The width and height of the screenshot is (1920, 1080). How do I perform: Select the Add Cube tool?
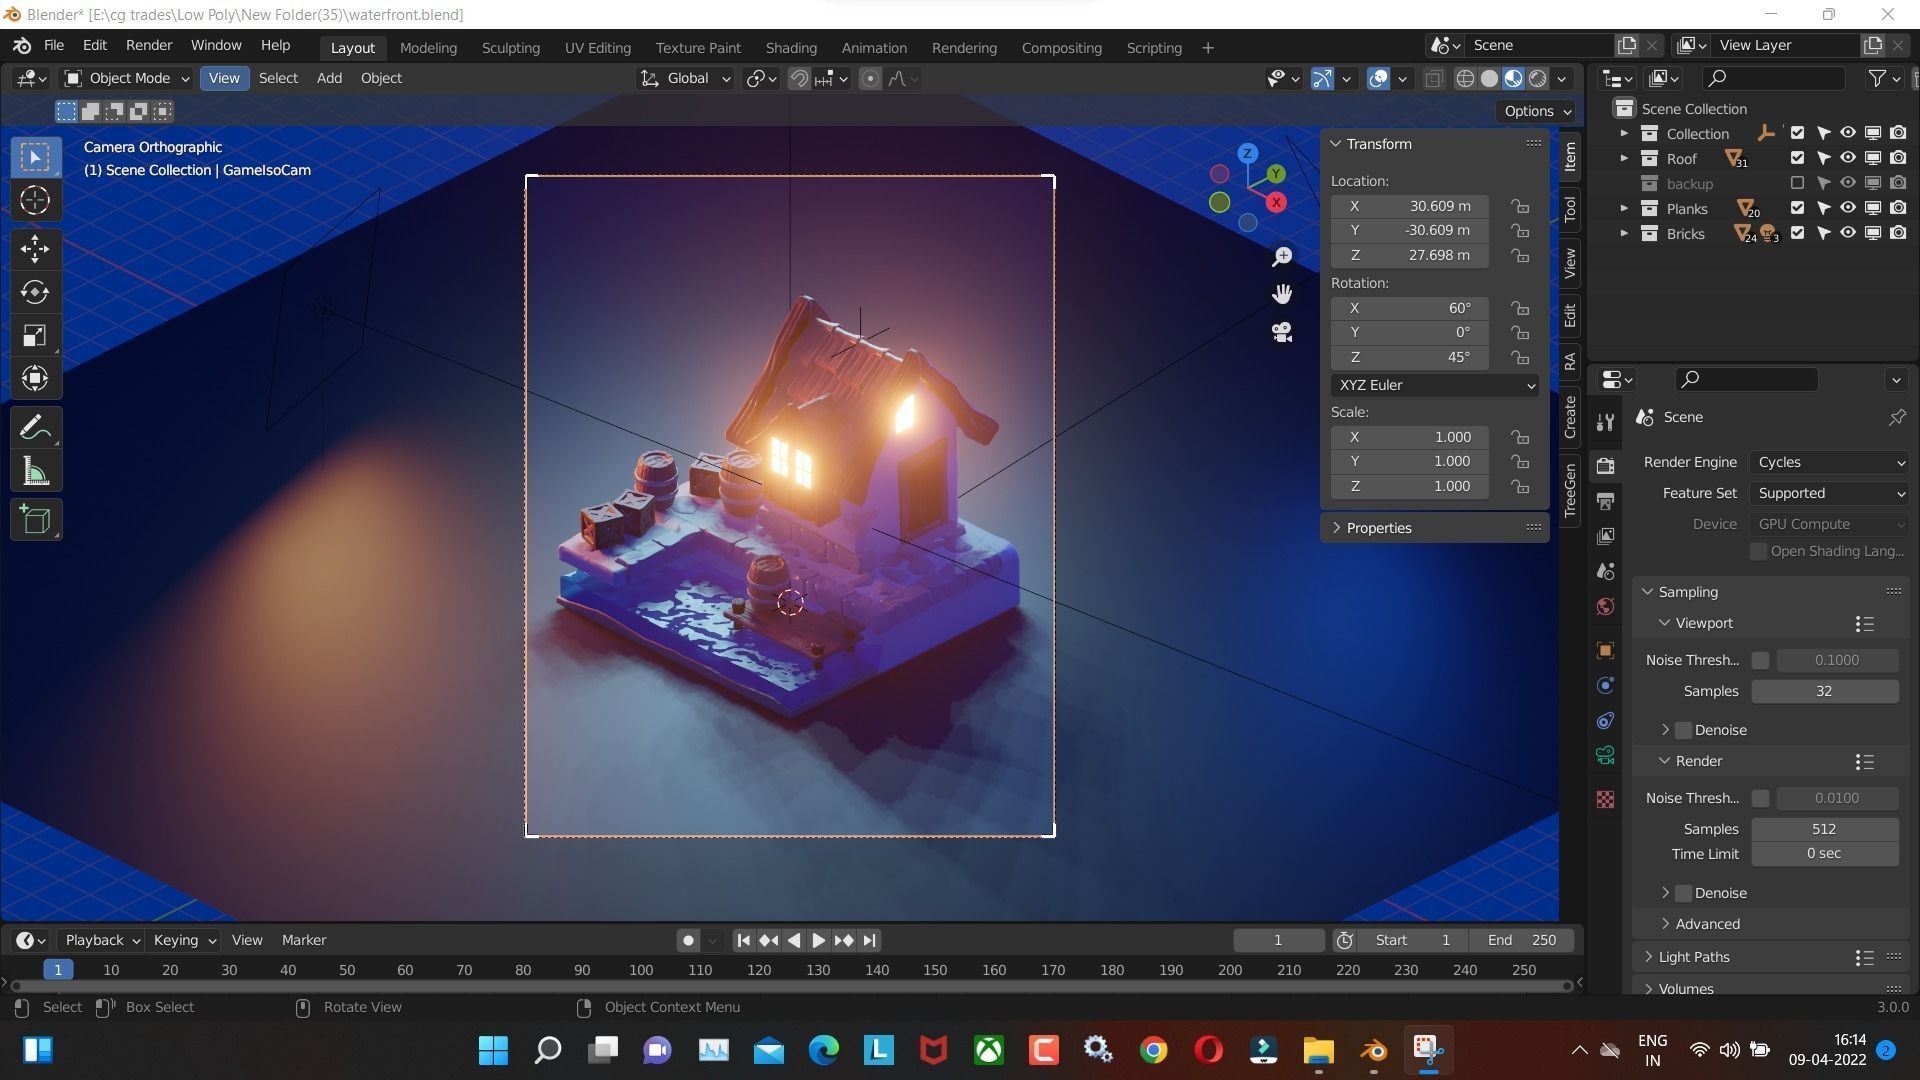(35, 520)
